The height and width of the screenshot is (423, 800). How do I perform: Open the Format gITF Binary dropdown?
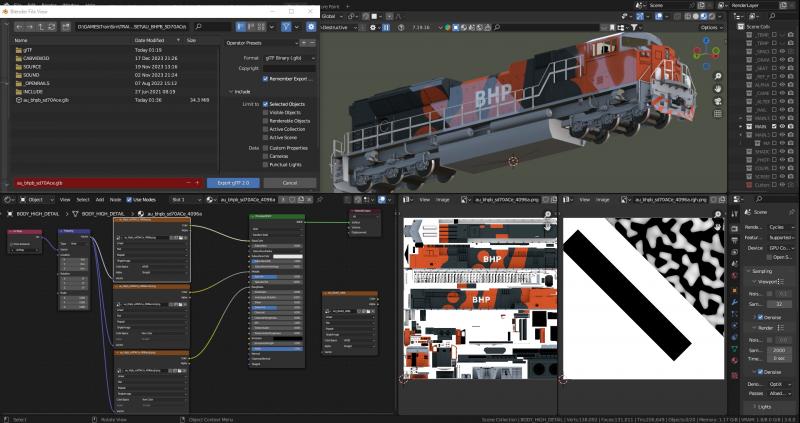(x=289, y=58)
